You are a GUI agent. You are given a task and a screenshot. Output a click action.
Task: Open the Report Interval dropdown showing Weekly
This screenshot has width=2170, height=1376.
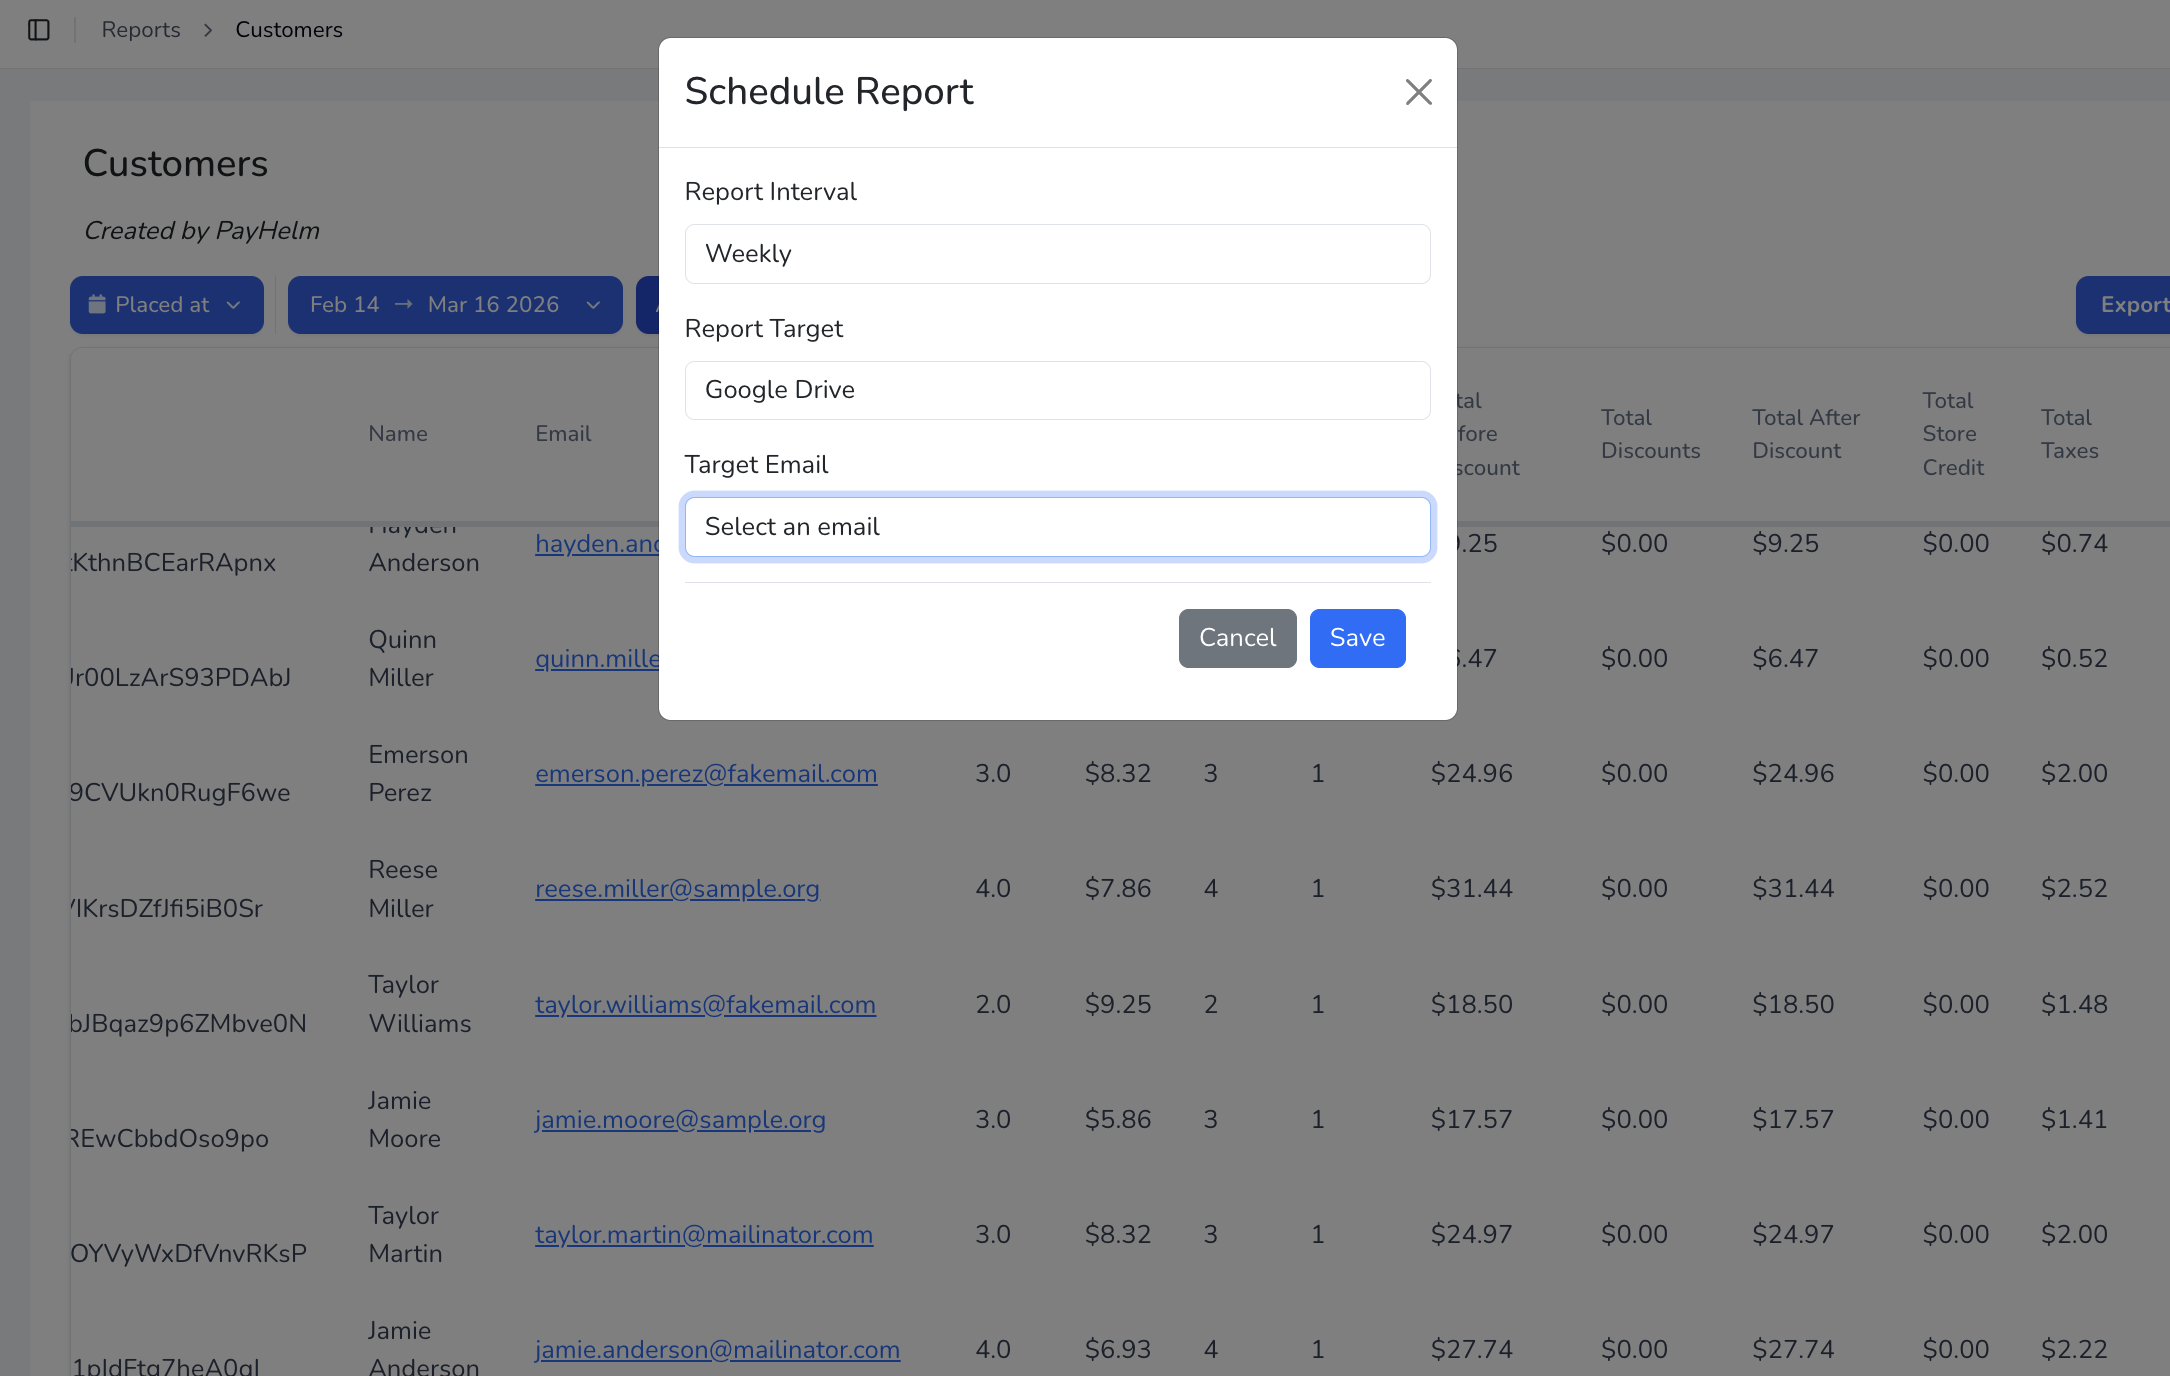[1057, 254]
